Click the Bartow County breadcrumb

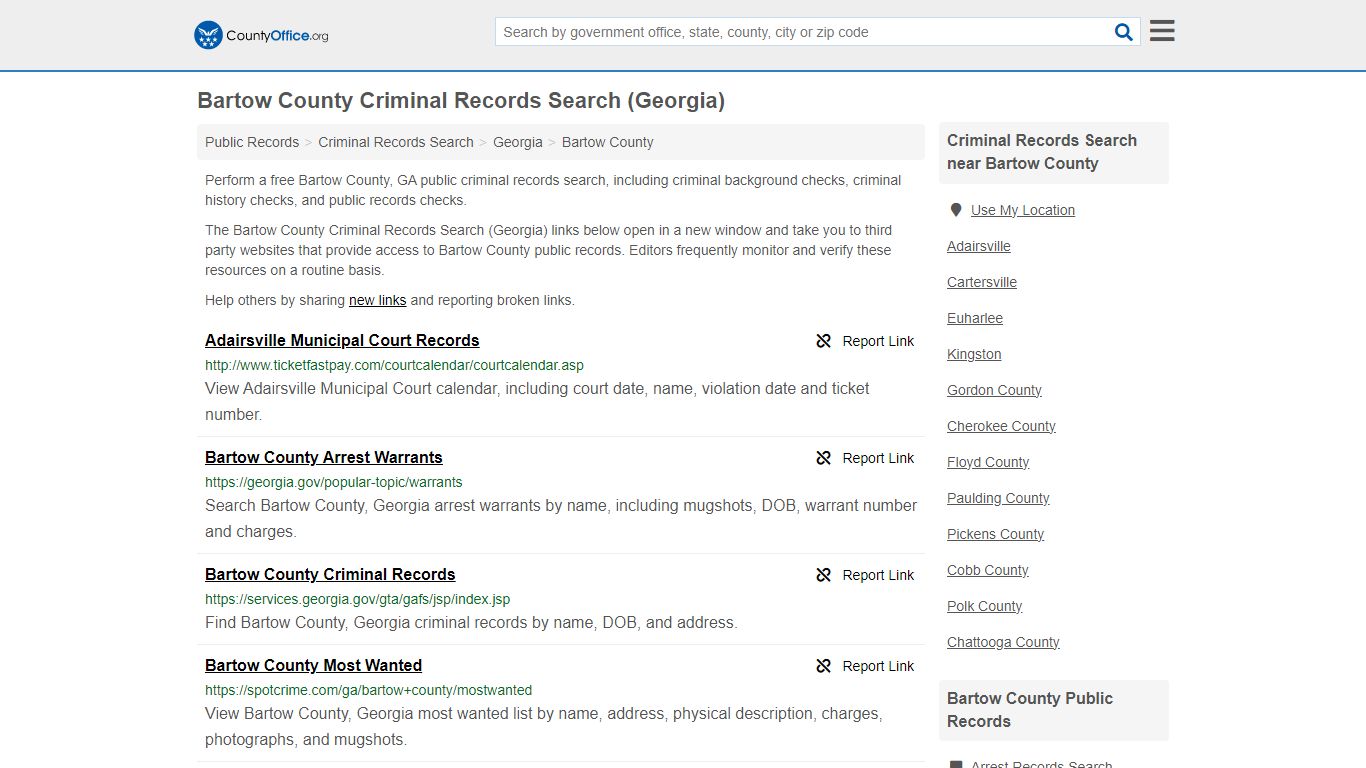pos(608,142)
